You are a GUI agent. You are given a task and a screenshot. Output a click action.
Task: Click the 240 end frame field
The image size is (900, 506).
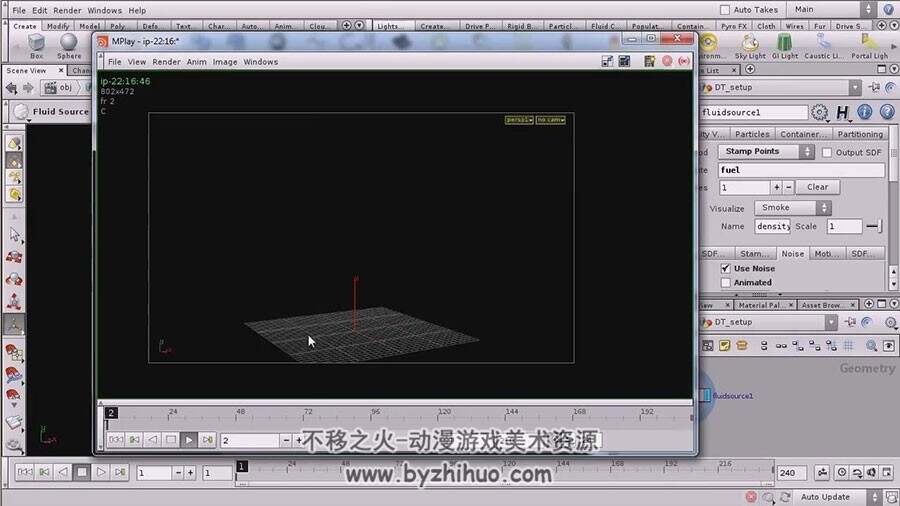pyautogui.click(x=792, y=473)
